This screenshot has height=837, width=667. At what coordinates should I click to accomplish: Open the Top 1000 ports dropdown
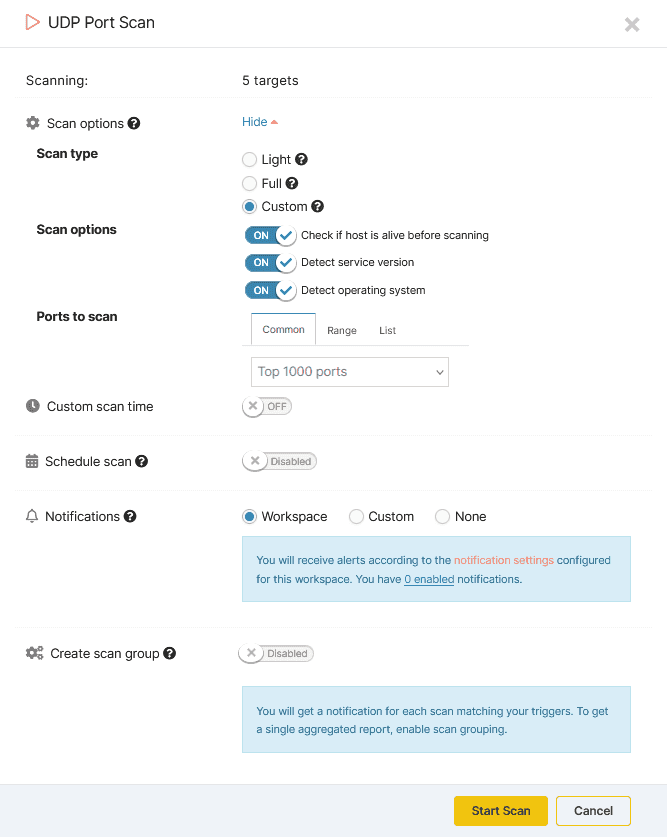point(350,371)
